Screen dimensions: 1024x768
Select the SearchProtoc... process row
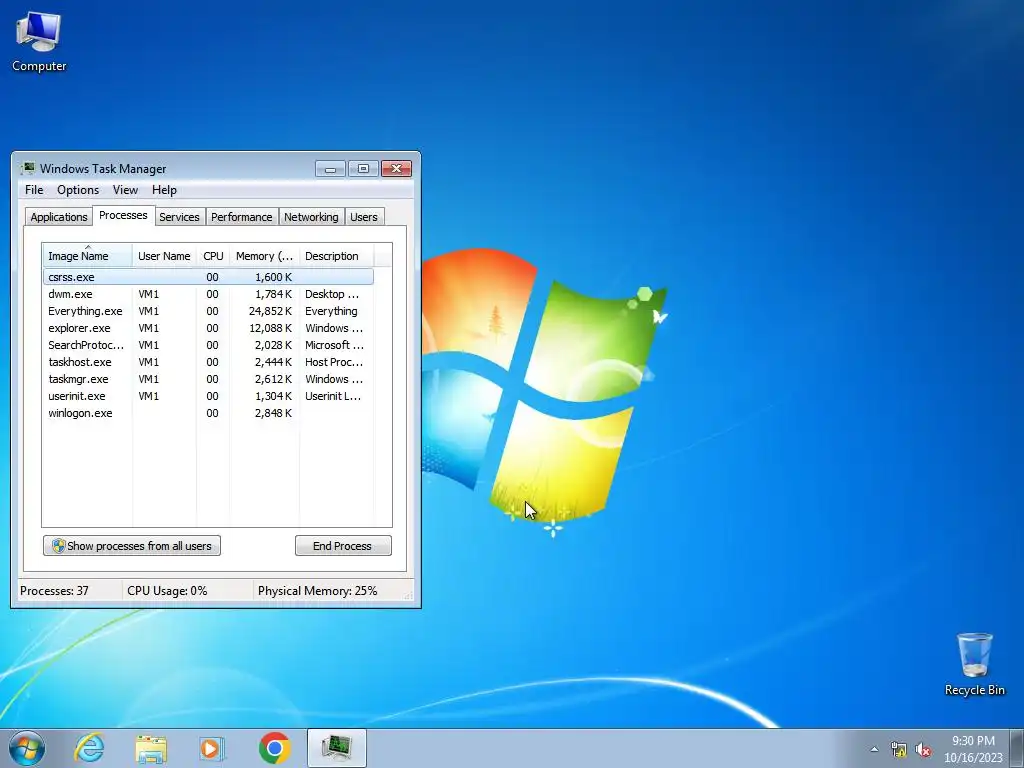208,345
